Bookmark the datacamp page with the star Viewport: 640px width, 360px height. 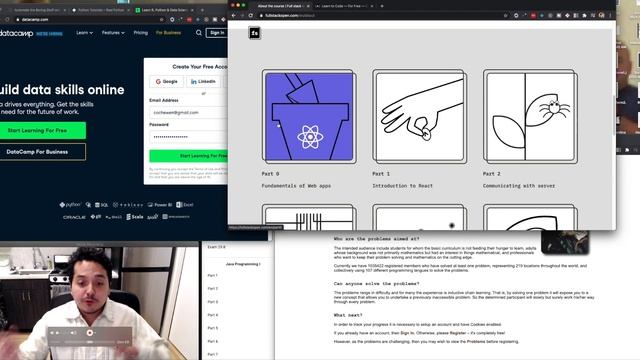(x=162, y=19)
